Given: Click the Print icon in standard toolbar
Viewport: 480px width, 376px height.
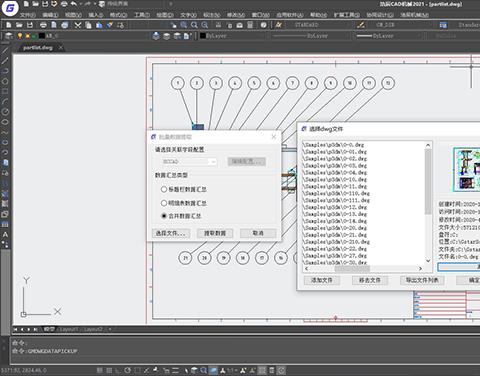Looking at the screenshot, I should click(43, 25).
